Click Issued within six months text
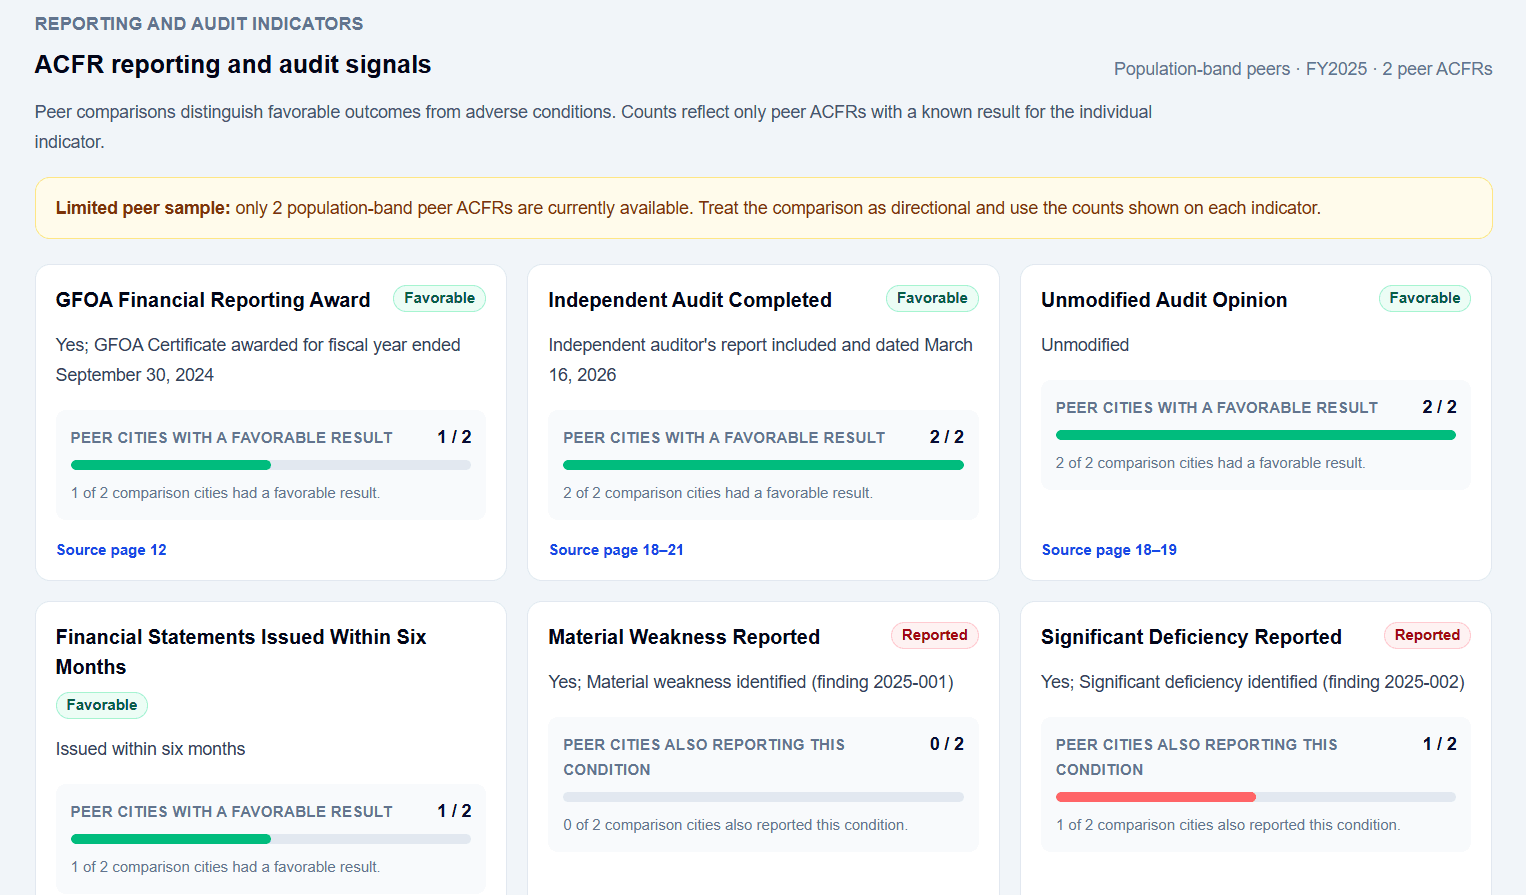1526x895 pixels. point(150,749)
